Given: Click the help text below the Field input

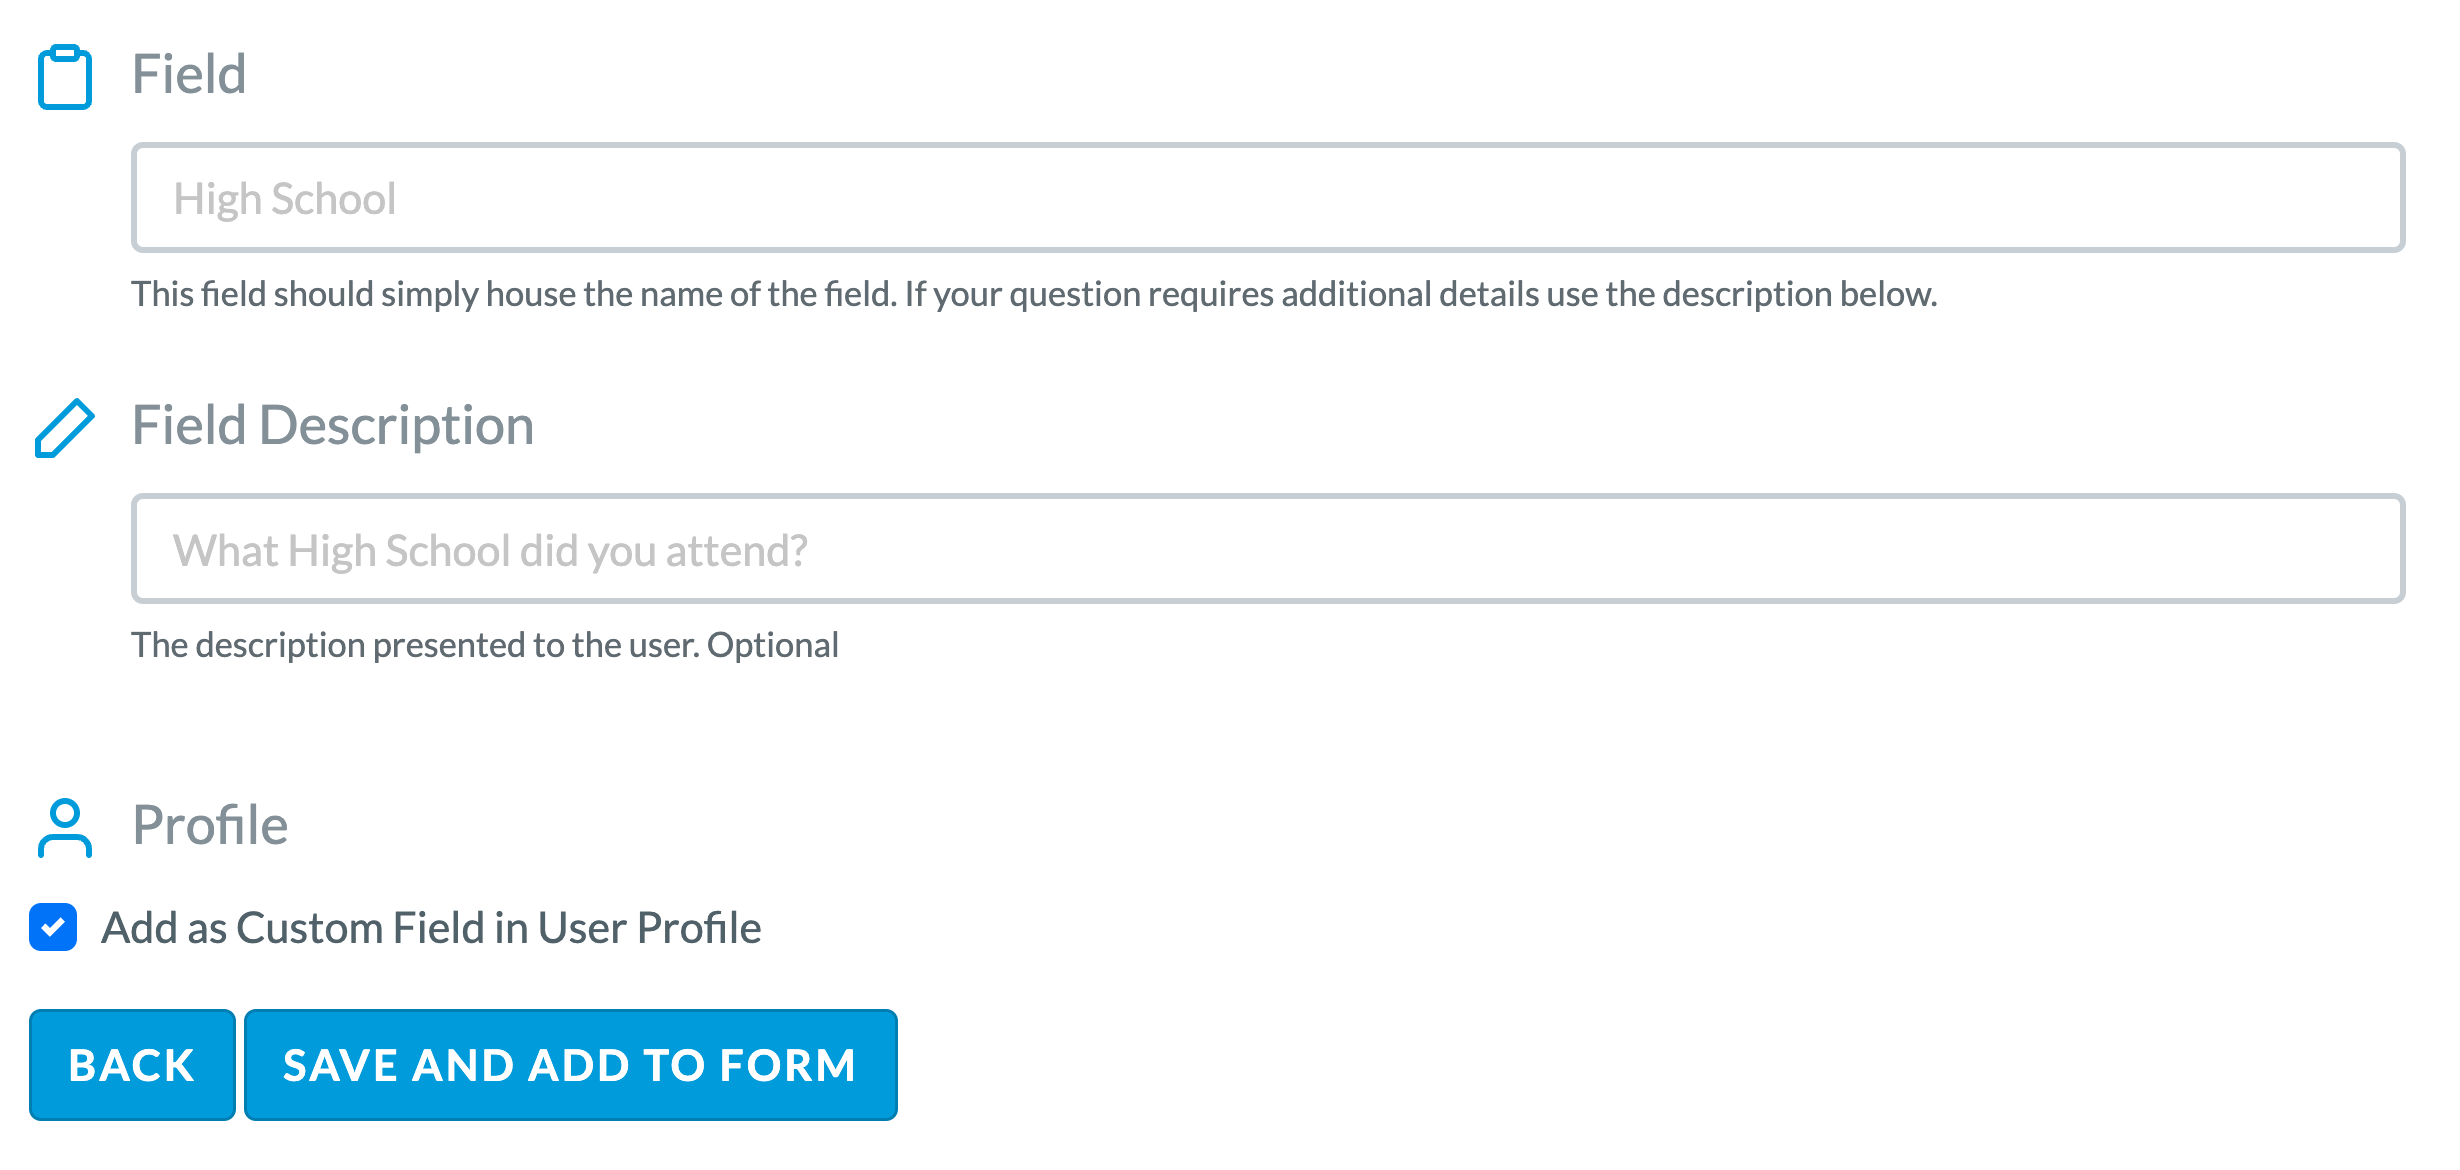Looking at the screenshot, I should 1034,294.
